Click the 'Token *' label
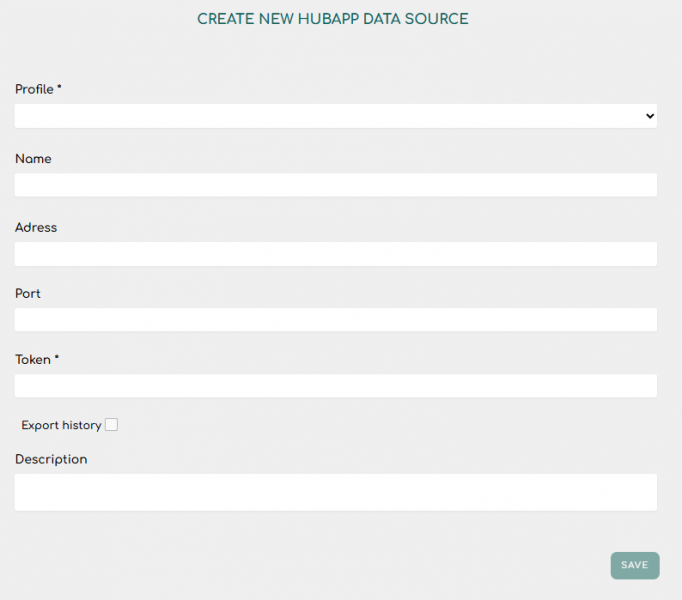 point(37,359)
